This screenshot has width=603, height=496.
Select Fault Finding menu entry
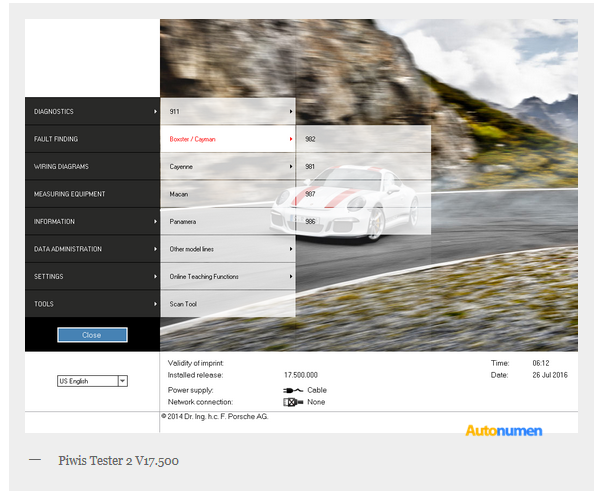click(92, 139)
